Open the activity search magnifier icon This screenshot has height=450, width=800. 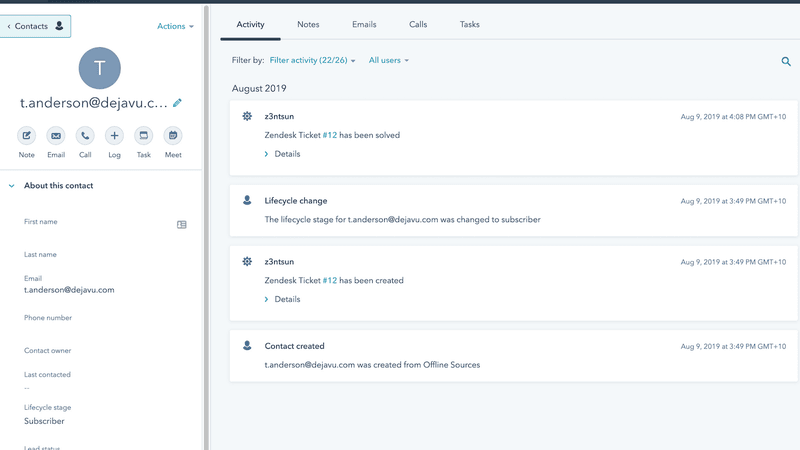point(786,62)
